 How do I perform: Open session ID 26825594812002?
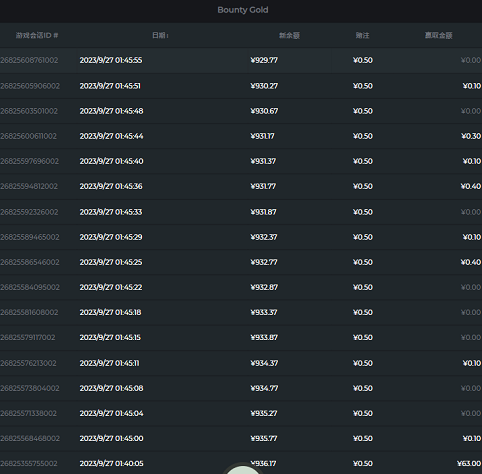pyautogui.click(x=29, y=186)
